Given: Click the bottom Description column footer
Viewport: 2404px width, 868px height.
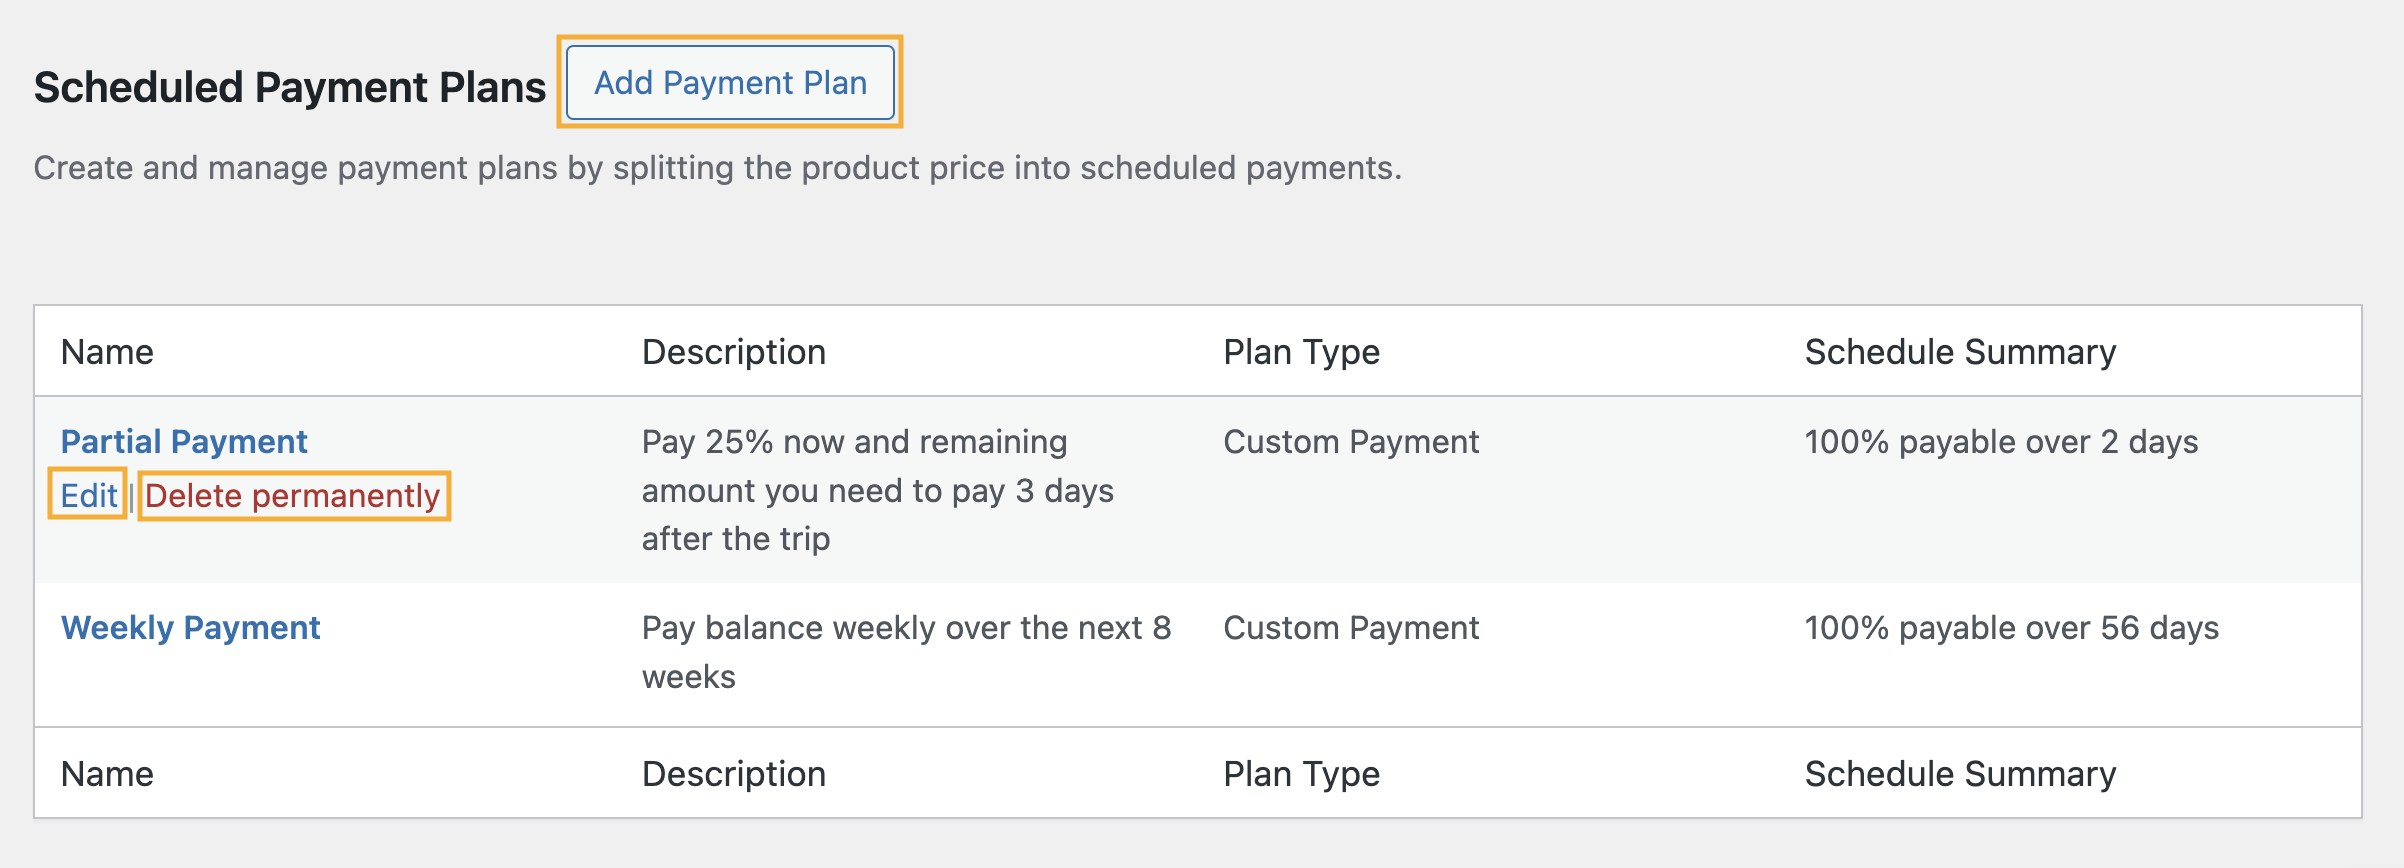Looking at the screenshot, I should tap(733, 774).
